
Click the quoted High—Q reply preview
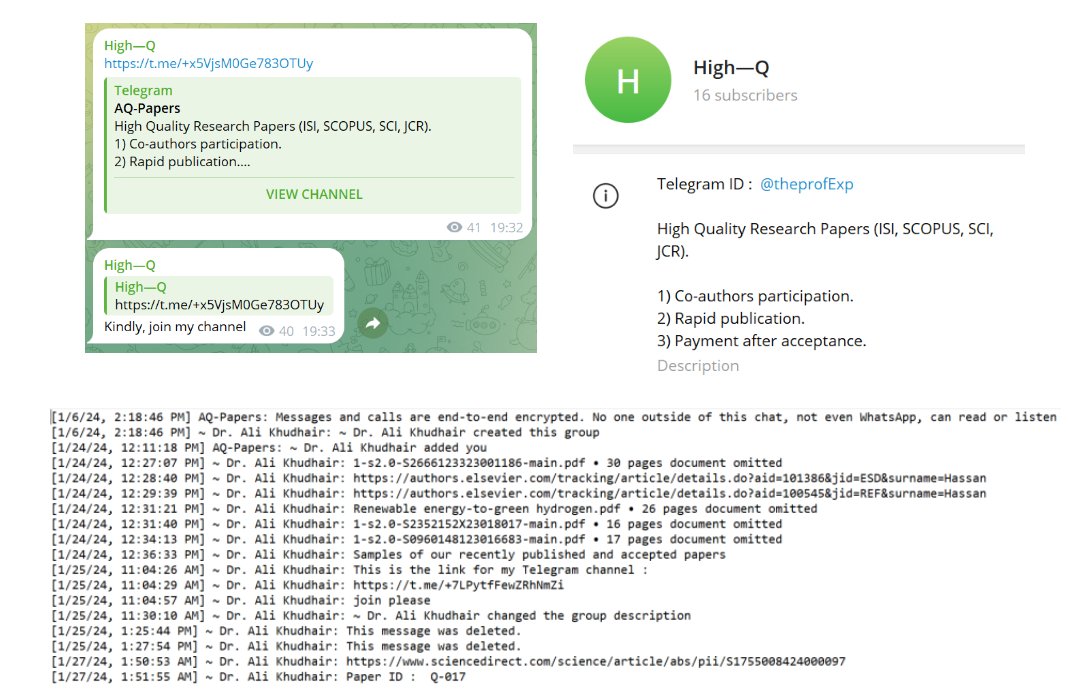point(219,295)
